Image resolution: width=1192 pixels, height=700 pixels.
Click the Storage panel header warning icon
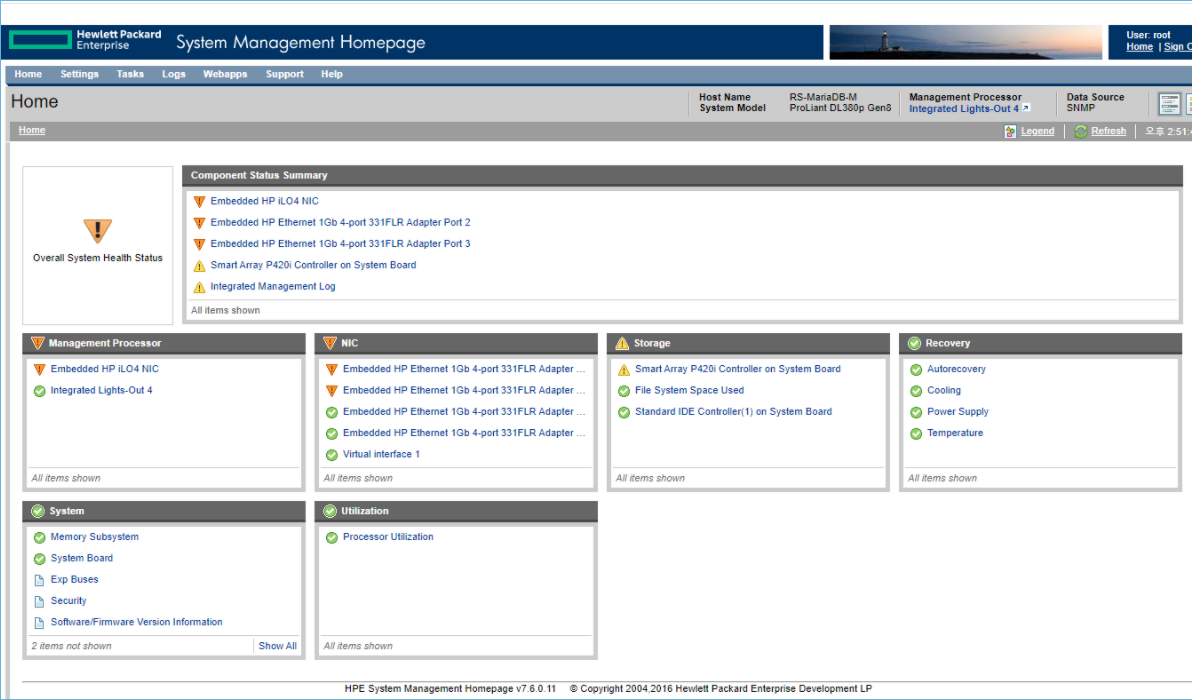(622, 344)
